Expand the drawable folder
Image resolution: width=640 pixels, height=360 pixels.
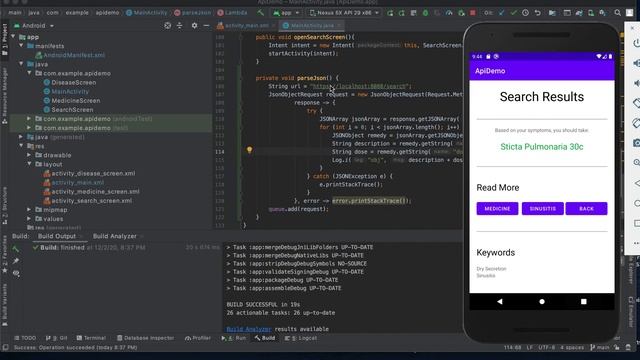(29, 155)
